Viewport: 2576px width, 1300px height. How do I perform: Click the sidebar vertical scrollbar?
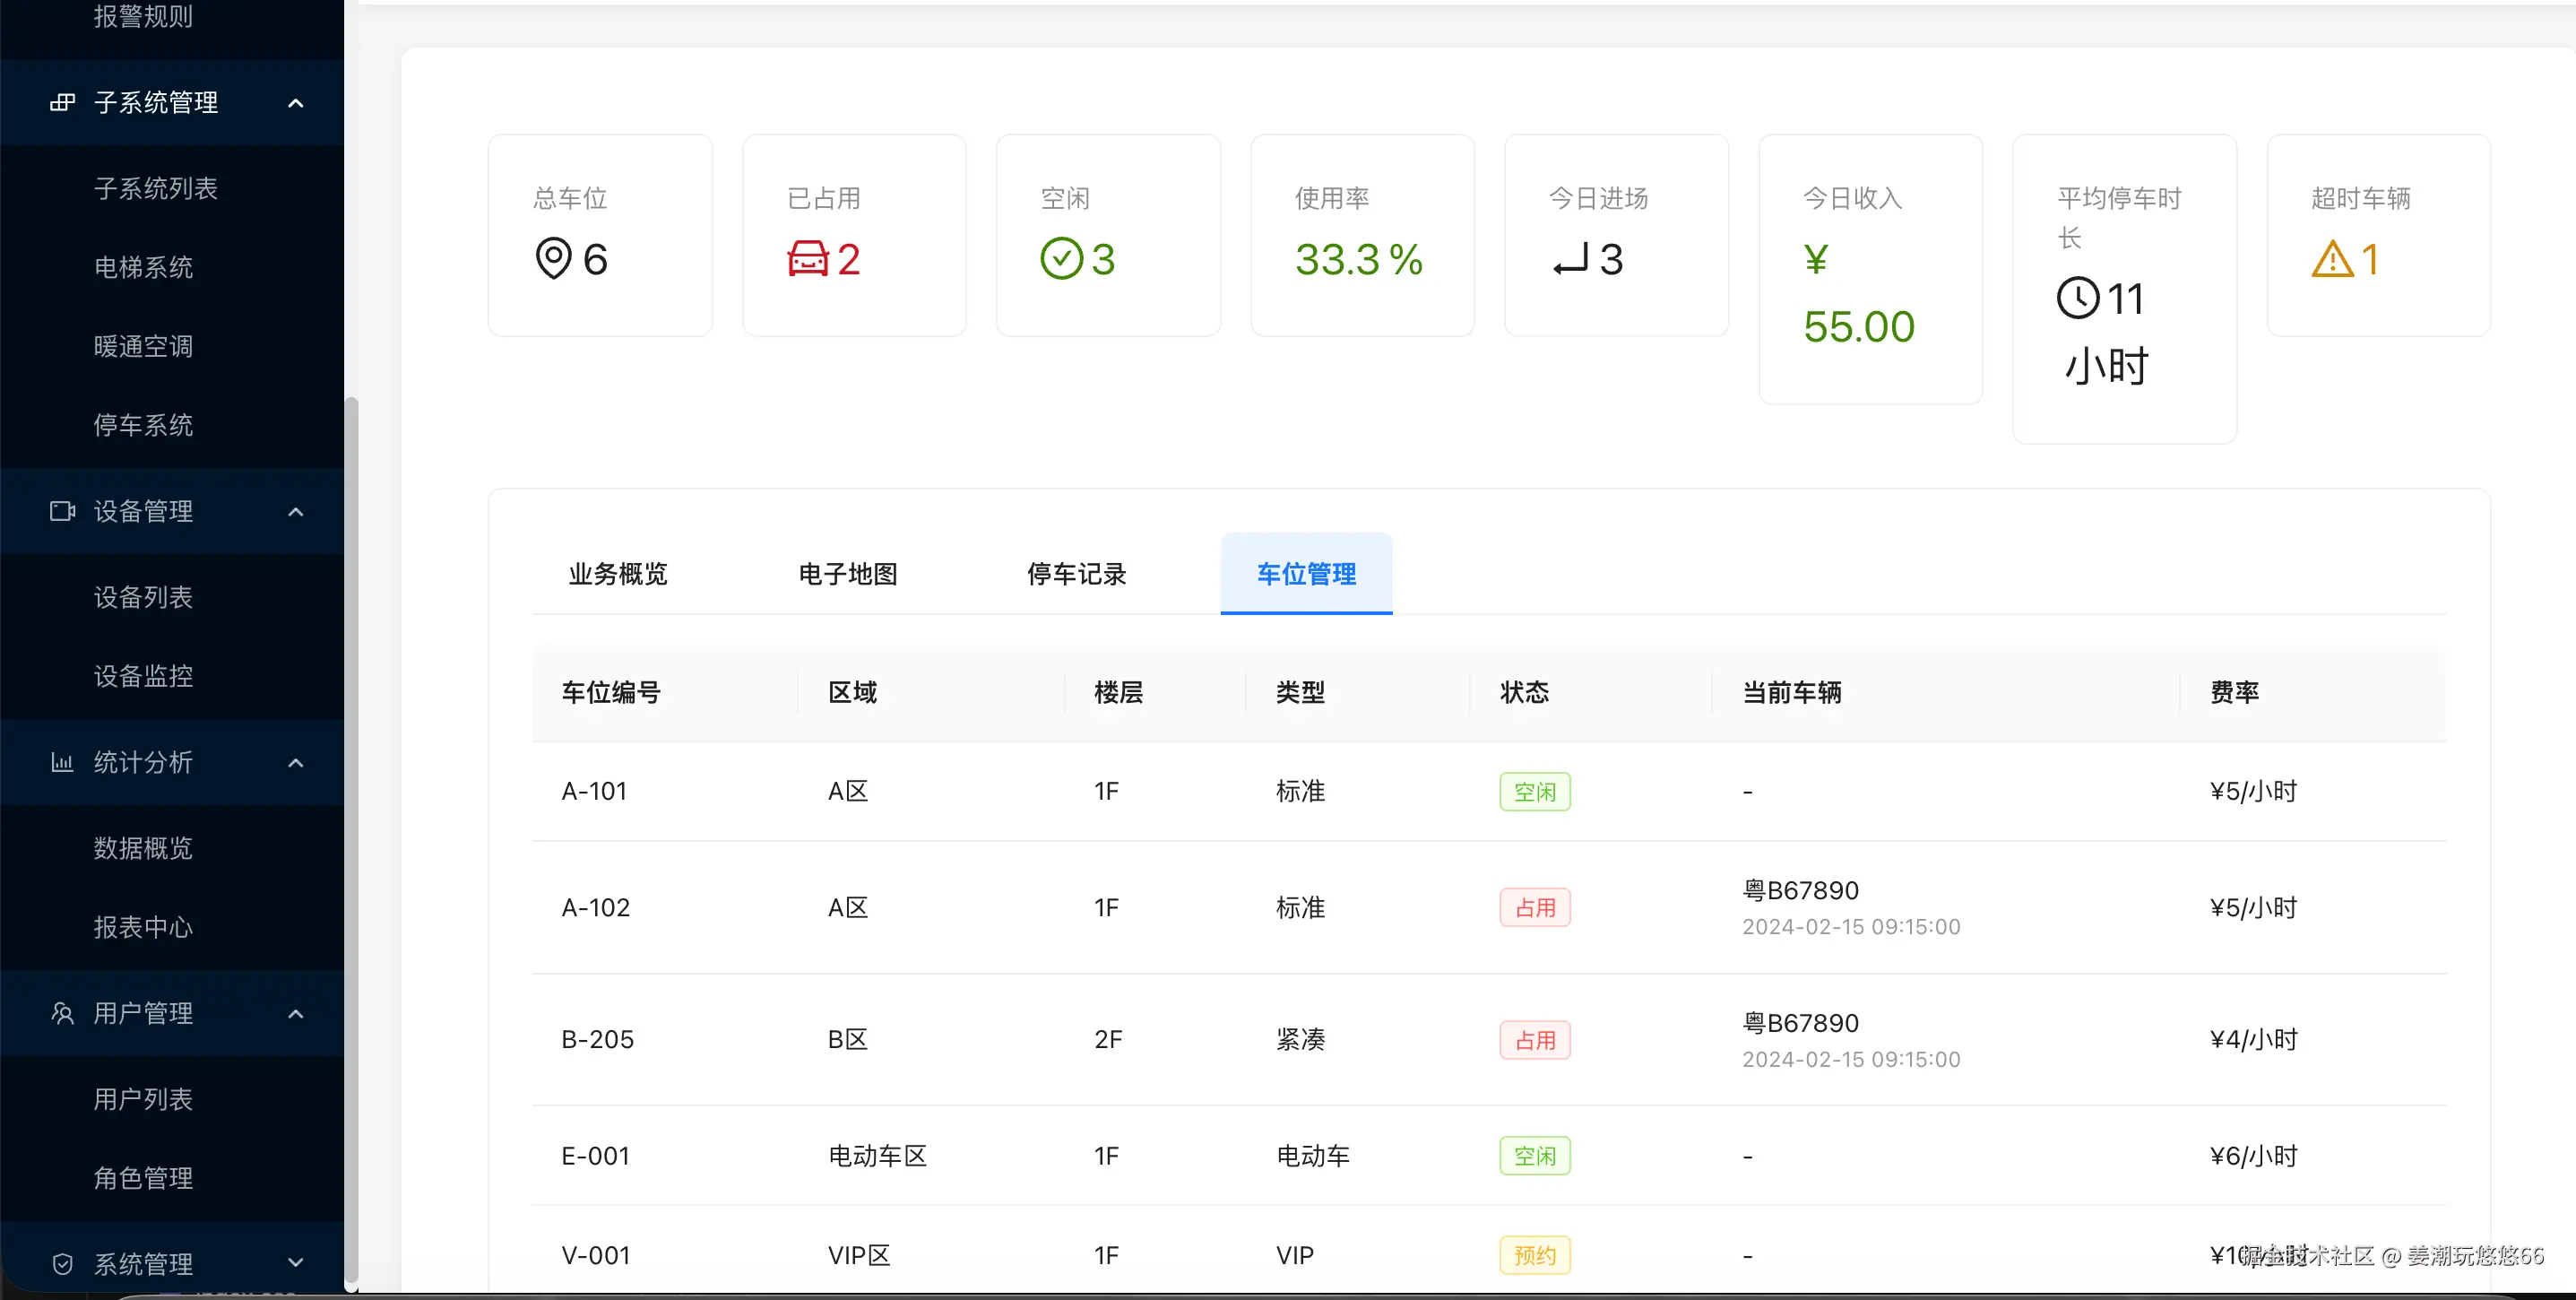351,840
